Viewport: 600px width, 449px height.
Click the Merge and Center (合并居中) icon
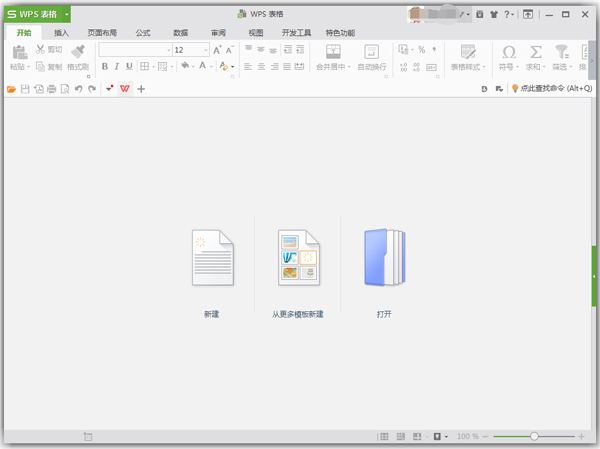tap(333, 52)
